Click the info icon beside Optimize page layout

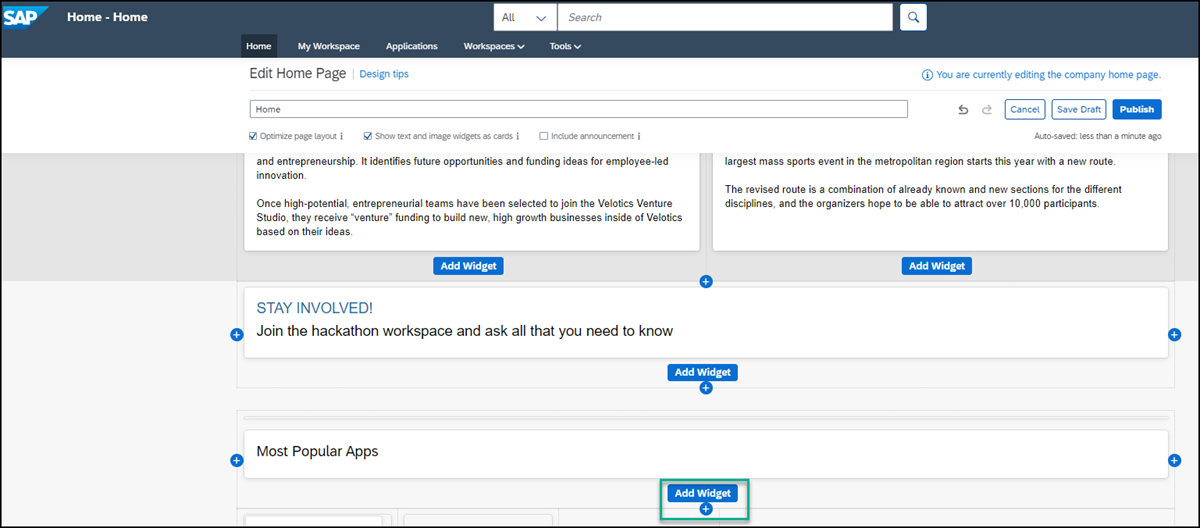click(x=341, y=136)
